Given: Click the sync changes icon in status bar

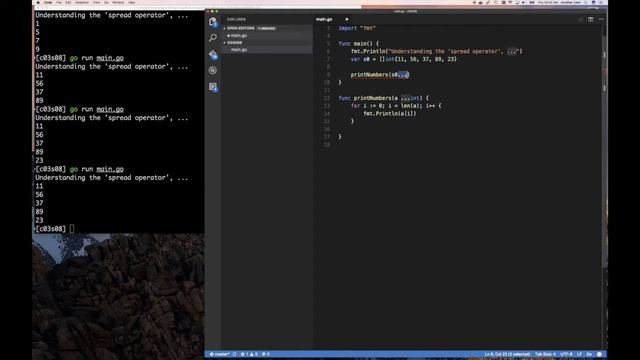Looking at the screenshot, I should click(x=235, y=354).
